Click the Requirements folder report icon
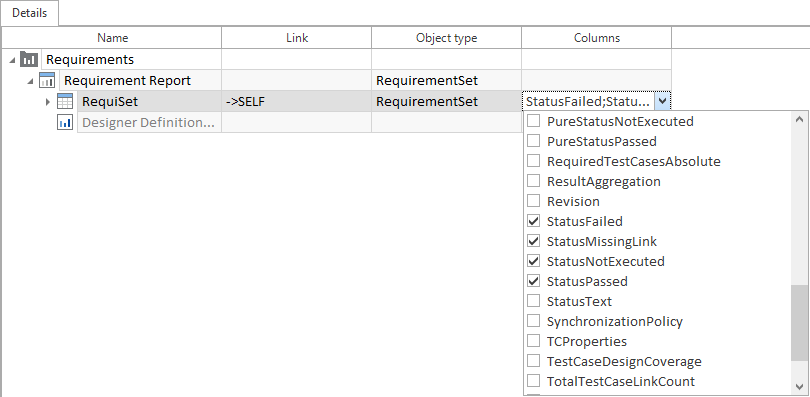 29,59
